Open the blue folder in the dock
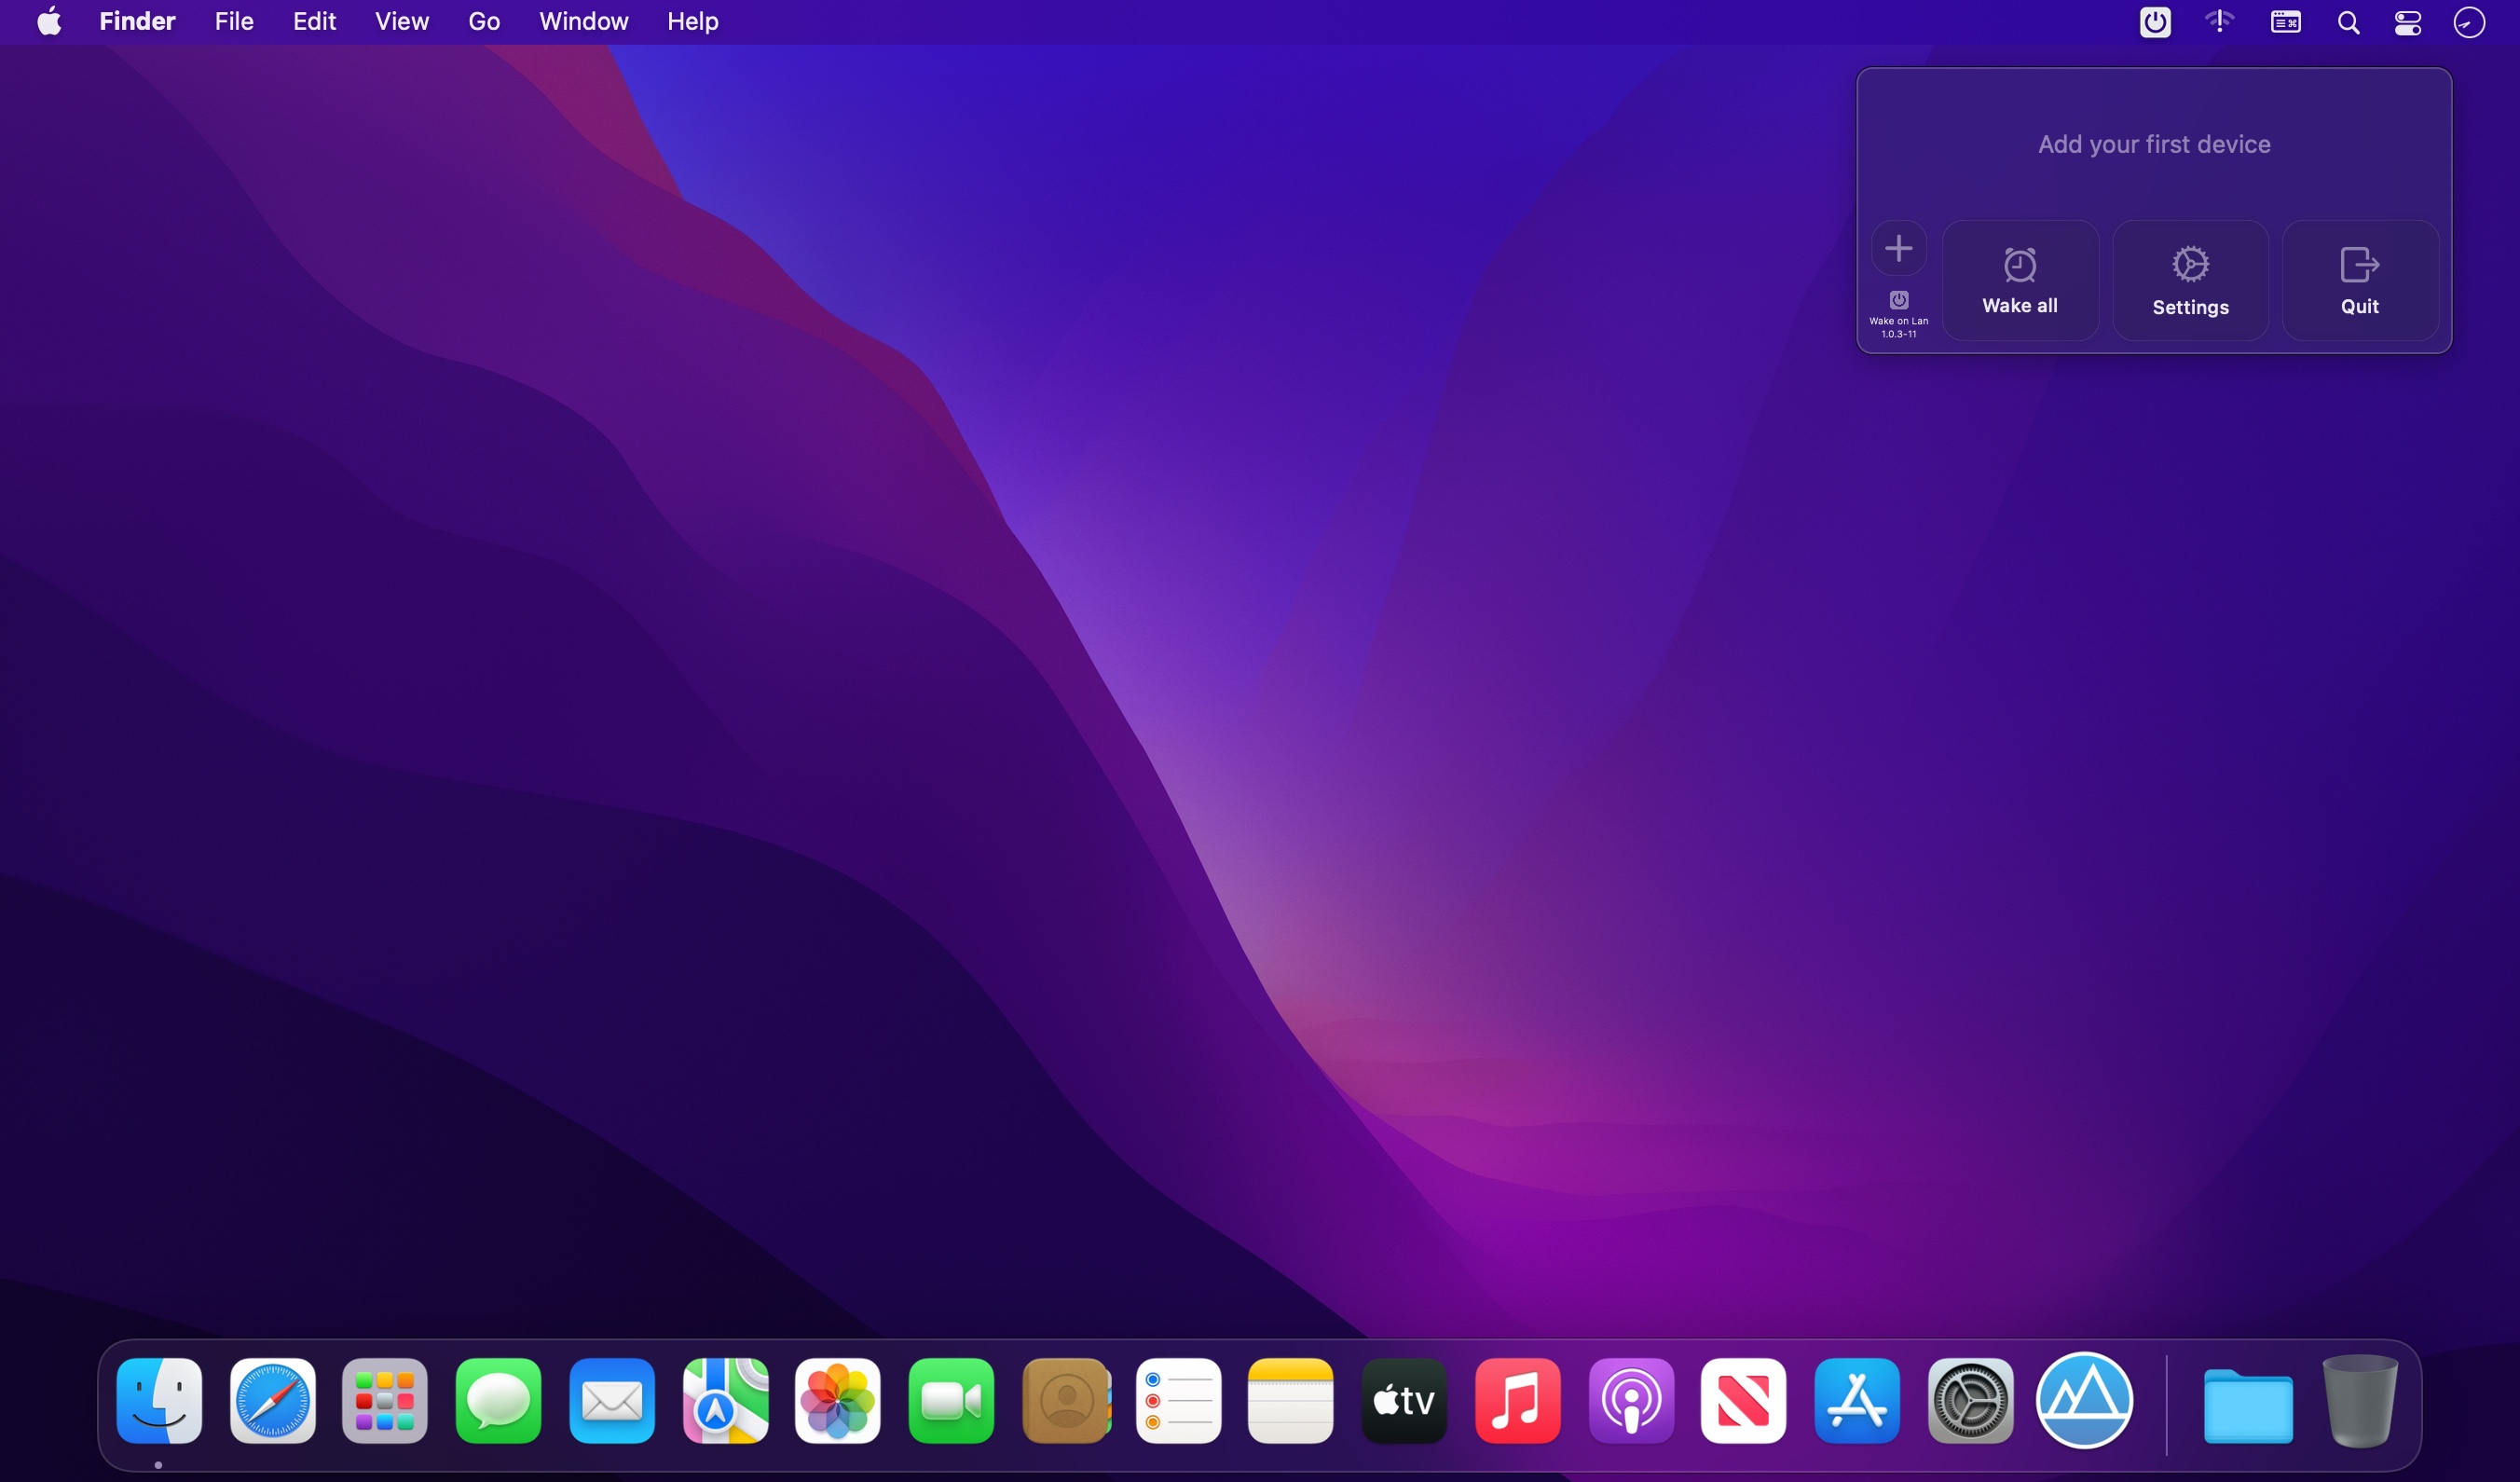2520x1482 pixels. [x=2248, y=1404]
